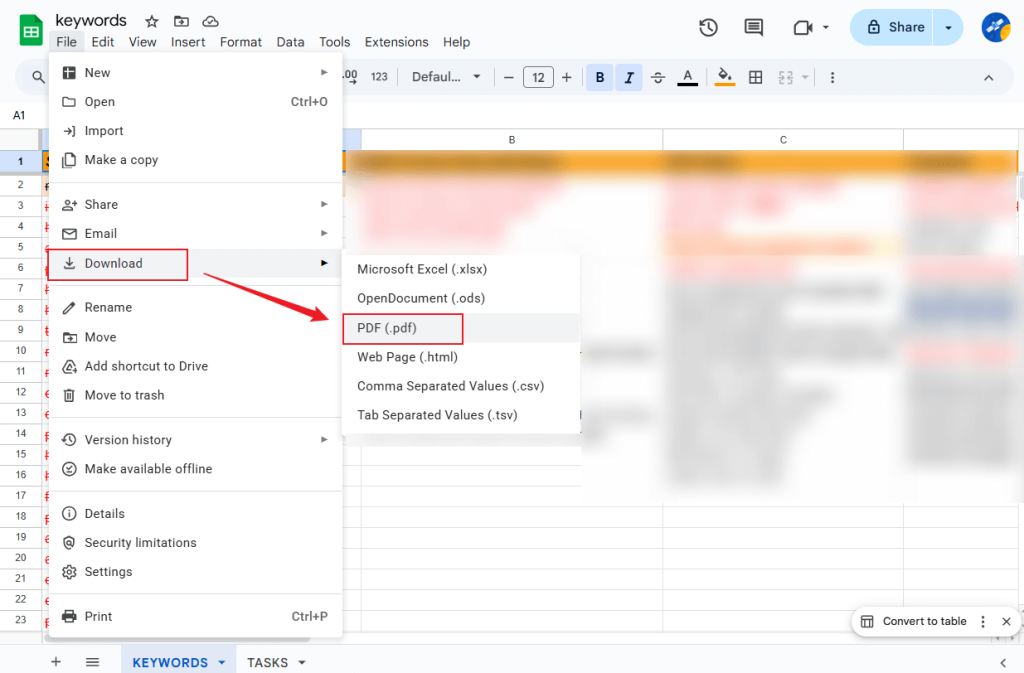Select PDF (.pdf) from the Download submenu

(x=402, y=328)
